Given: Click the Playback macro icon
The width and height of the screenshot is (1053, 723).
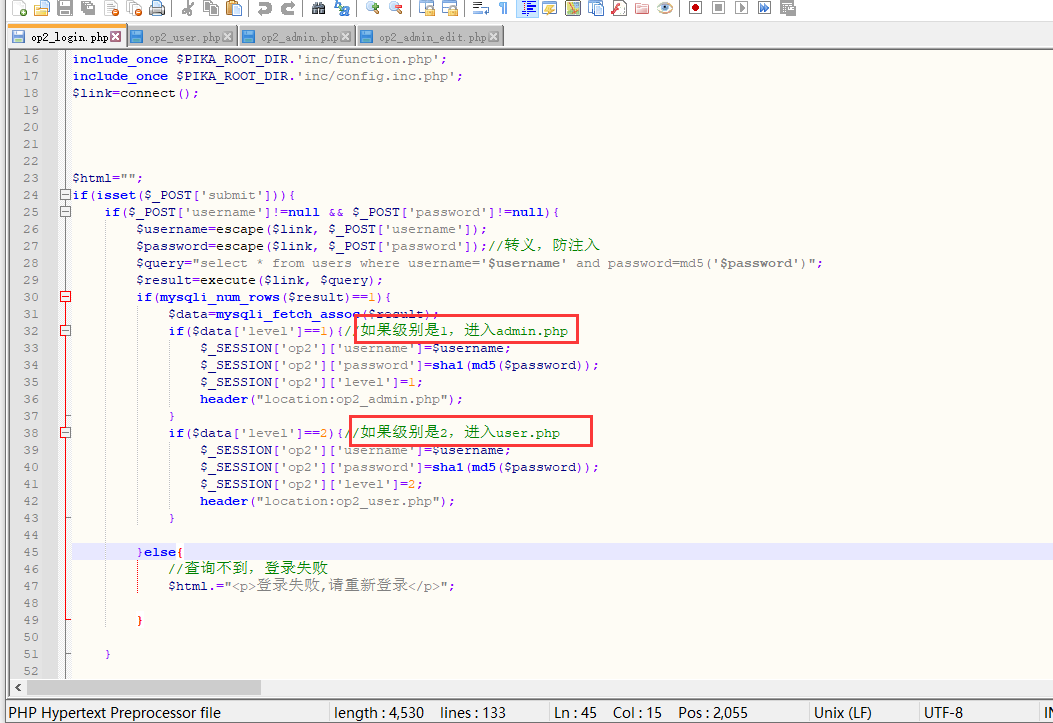Looking at the screenshot, I should pos(741,8).
